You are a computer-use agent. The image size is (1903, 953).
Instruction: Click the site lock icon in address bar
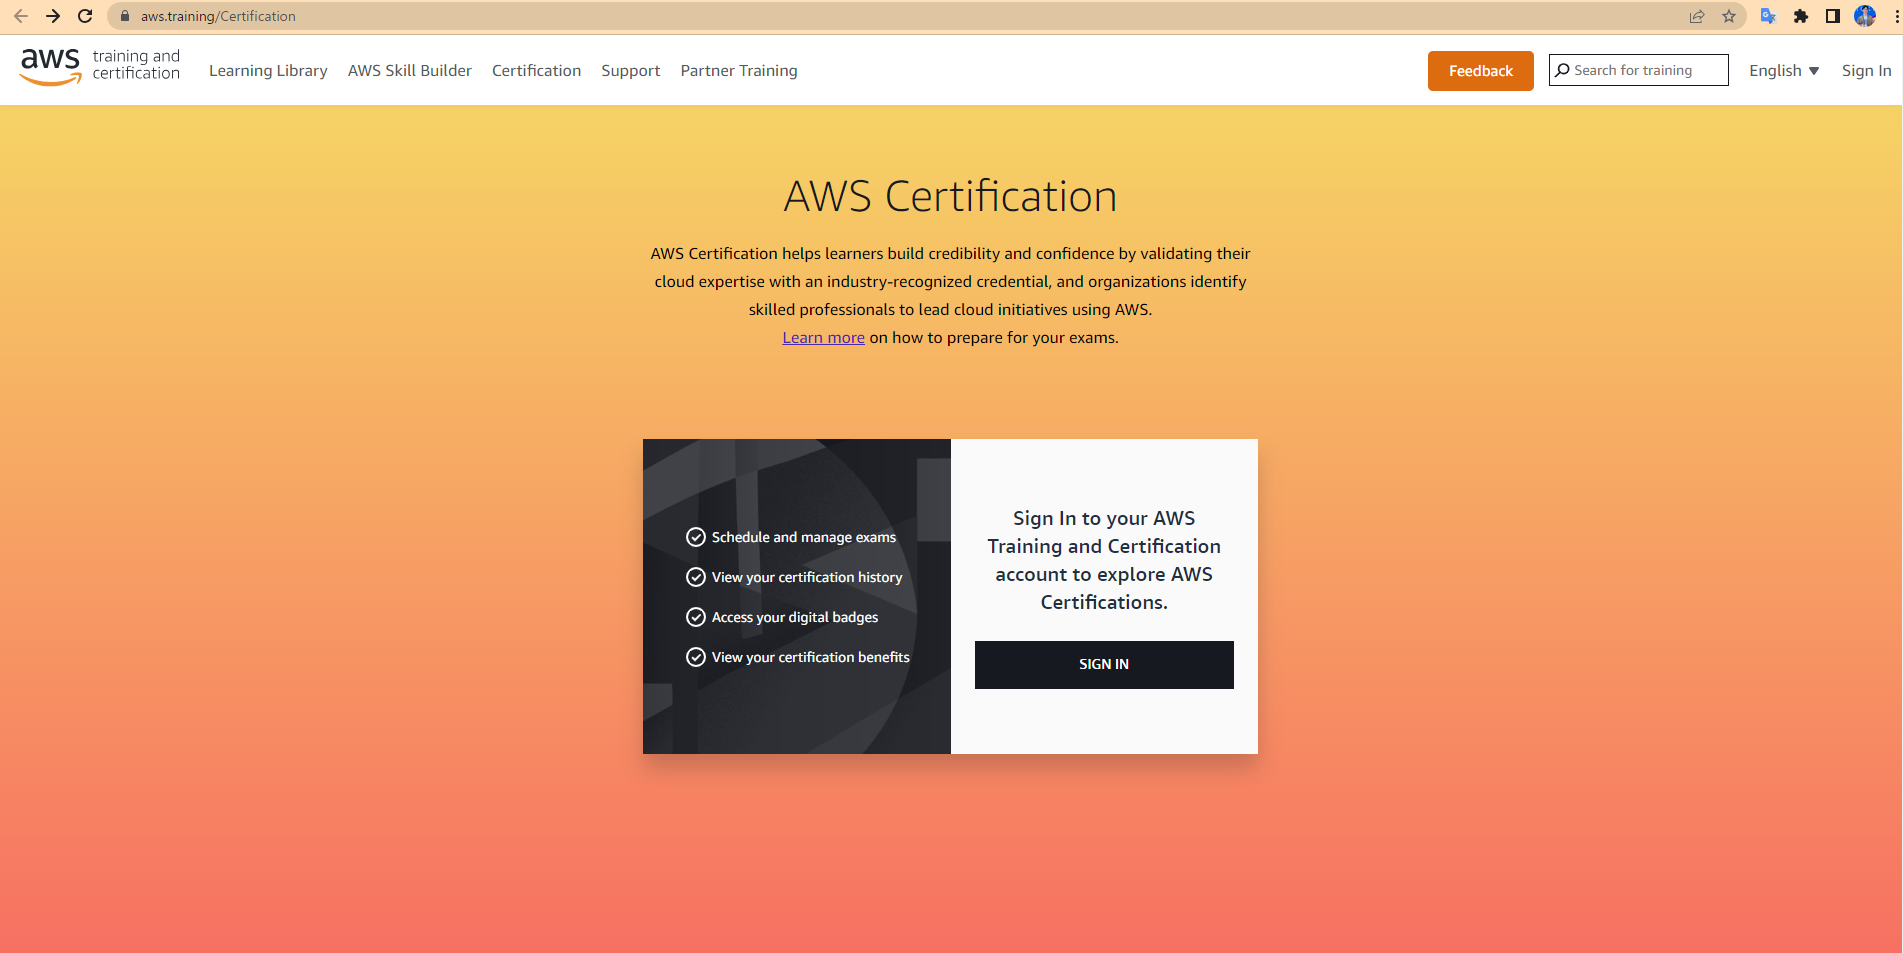(x=125, y=16)
